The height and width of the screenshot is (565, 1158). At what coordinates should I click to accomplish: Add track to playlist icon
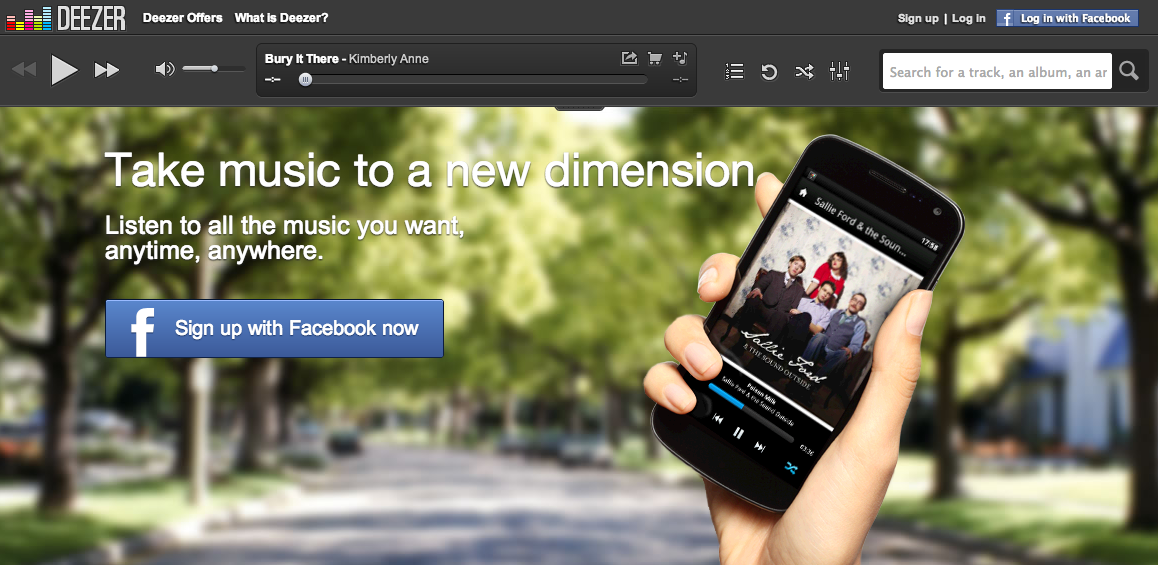click(x=680, y=58)
